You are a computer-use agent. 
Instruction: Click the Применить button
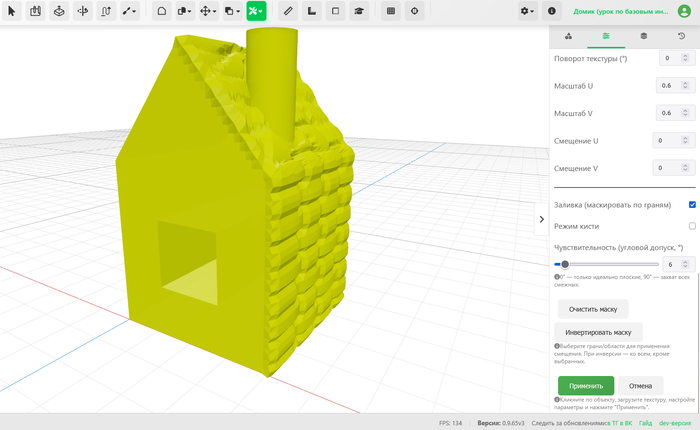click(586, 386)
